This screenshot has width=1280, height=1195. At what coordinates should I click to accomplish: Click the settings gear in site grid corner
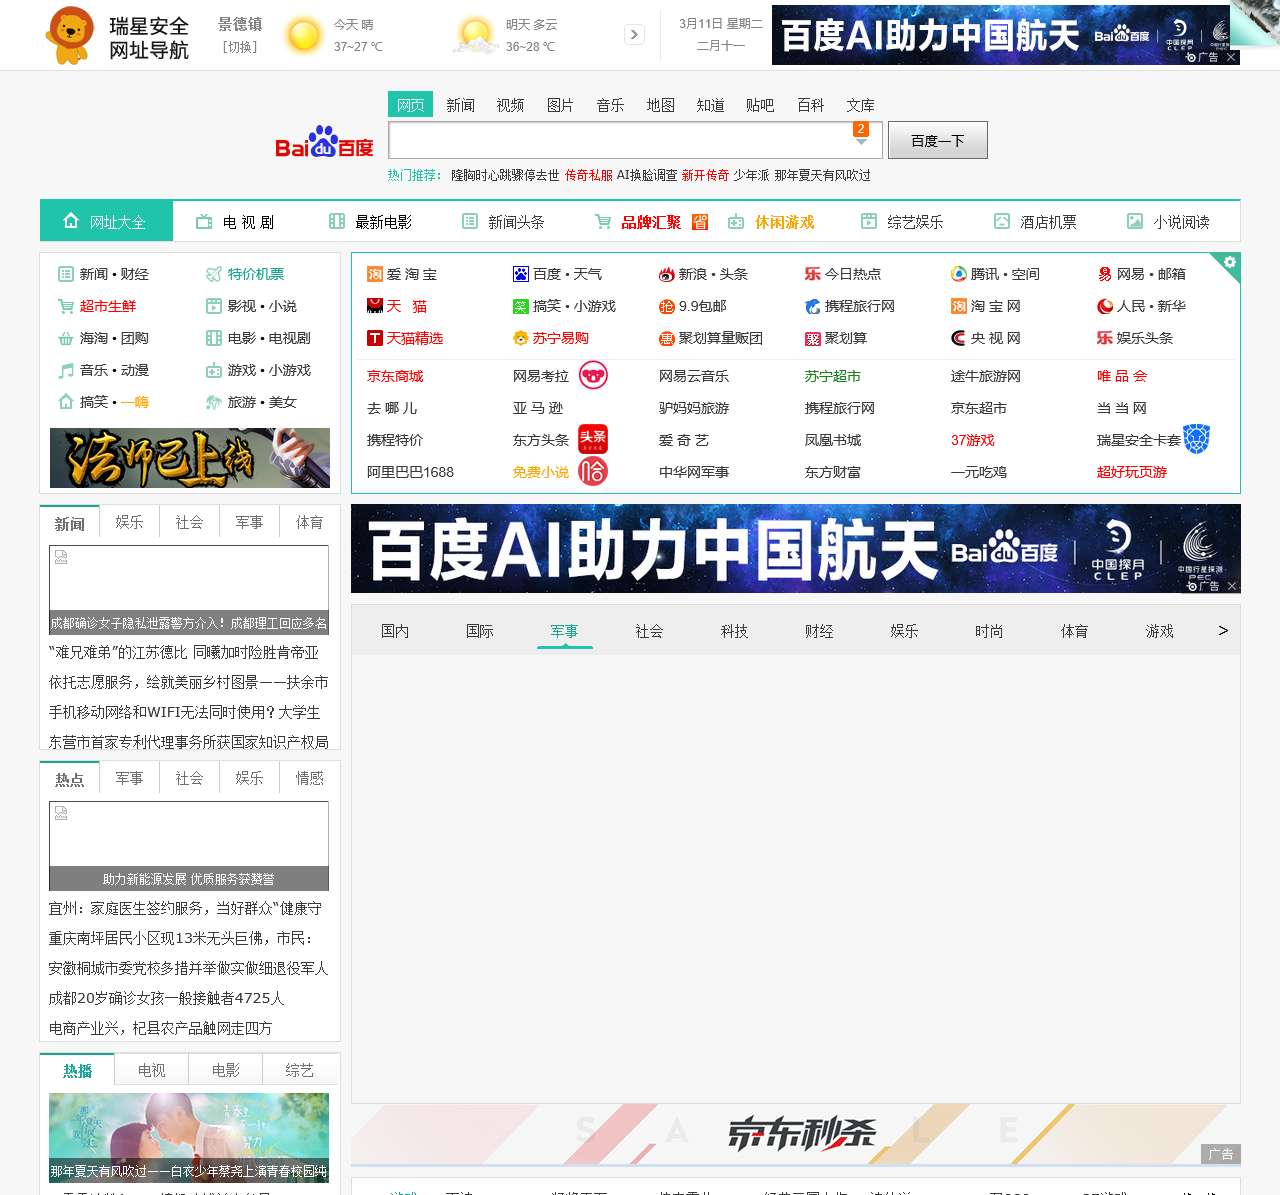[1230, 262]
